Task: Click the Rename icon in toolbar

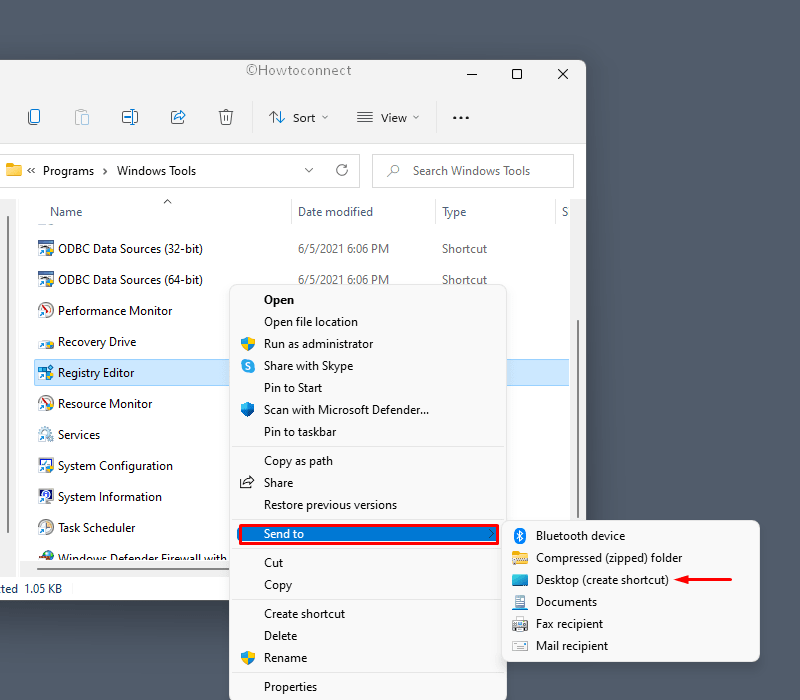Action: [x=130, y=117]
